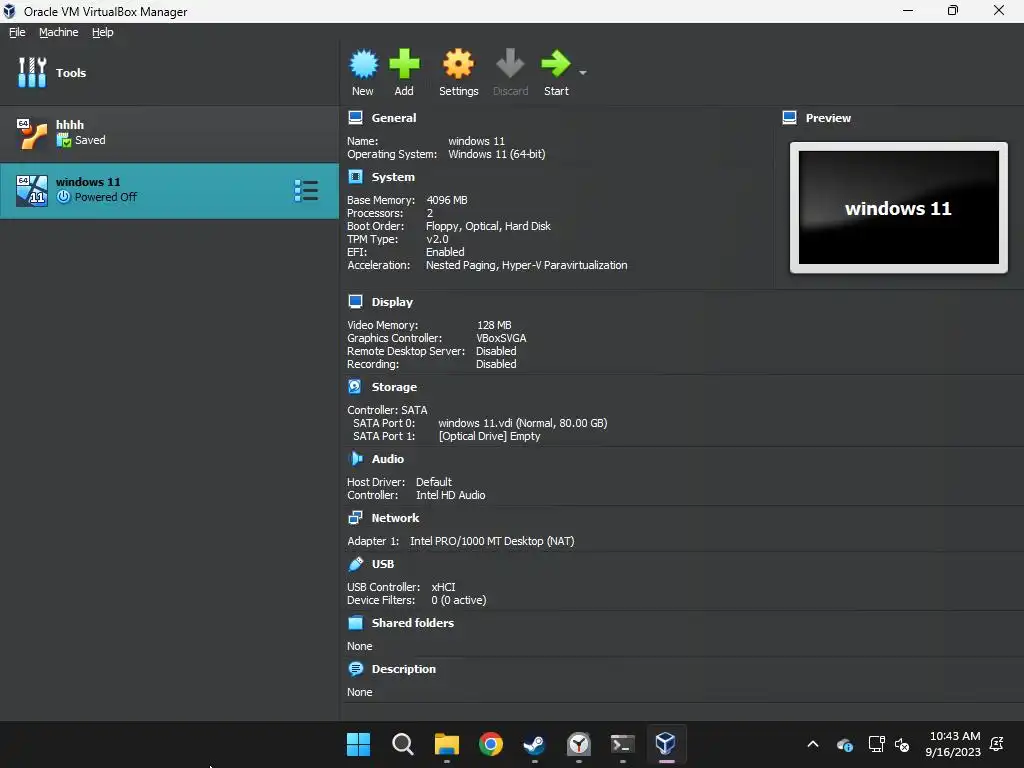Click the General section icon
Viewport: 1024px width, 768px height.
coord(355,118)
